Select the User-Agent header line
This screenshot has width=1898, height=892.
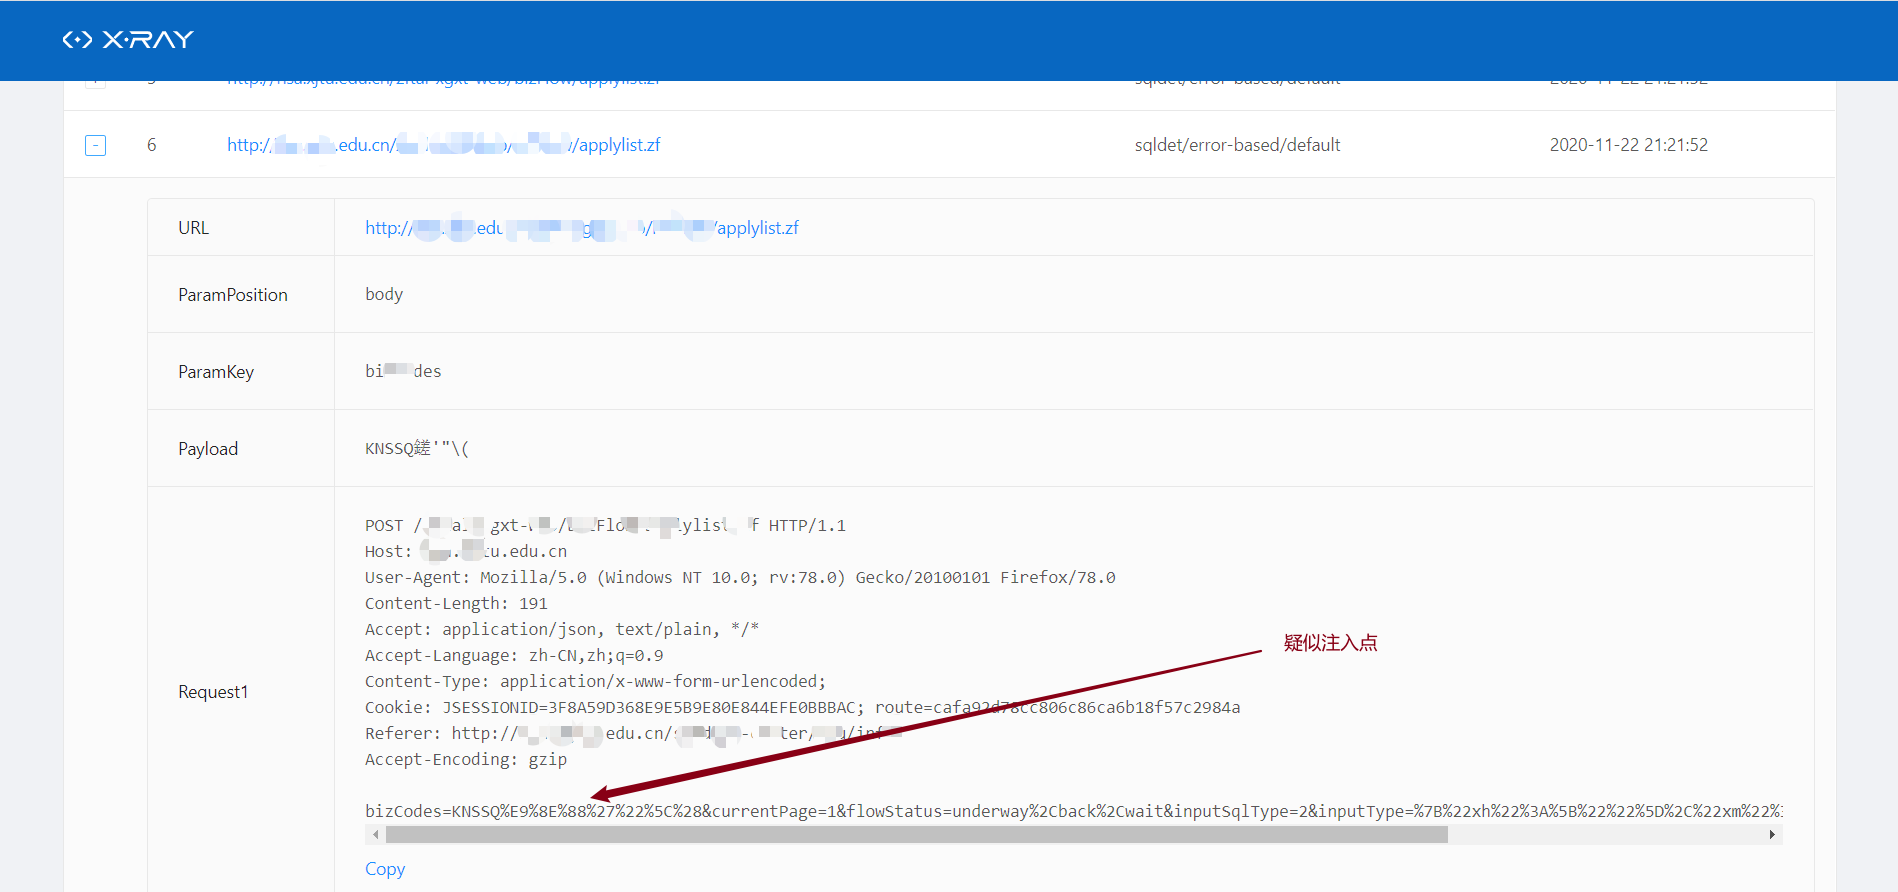tap(740, 577)
